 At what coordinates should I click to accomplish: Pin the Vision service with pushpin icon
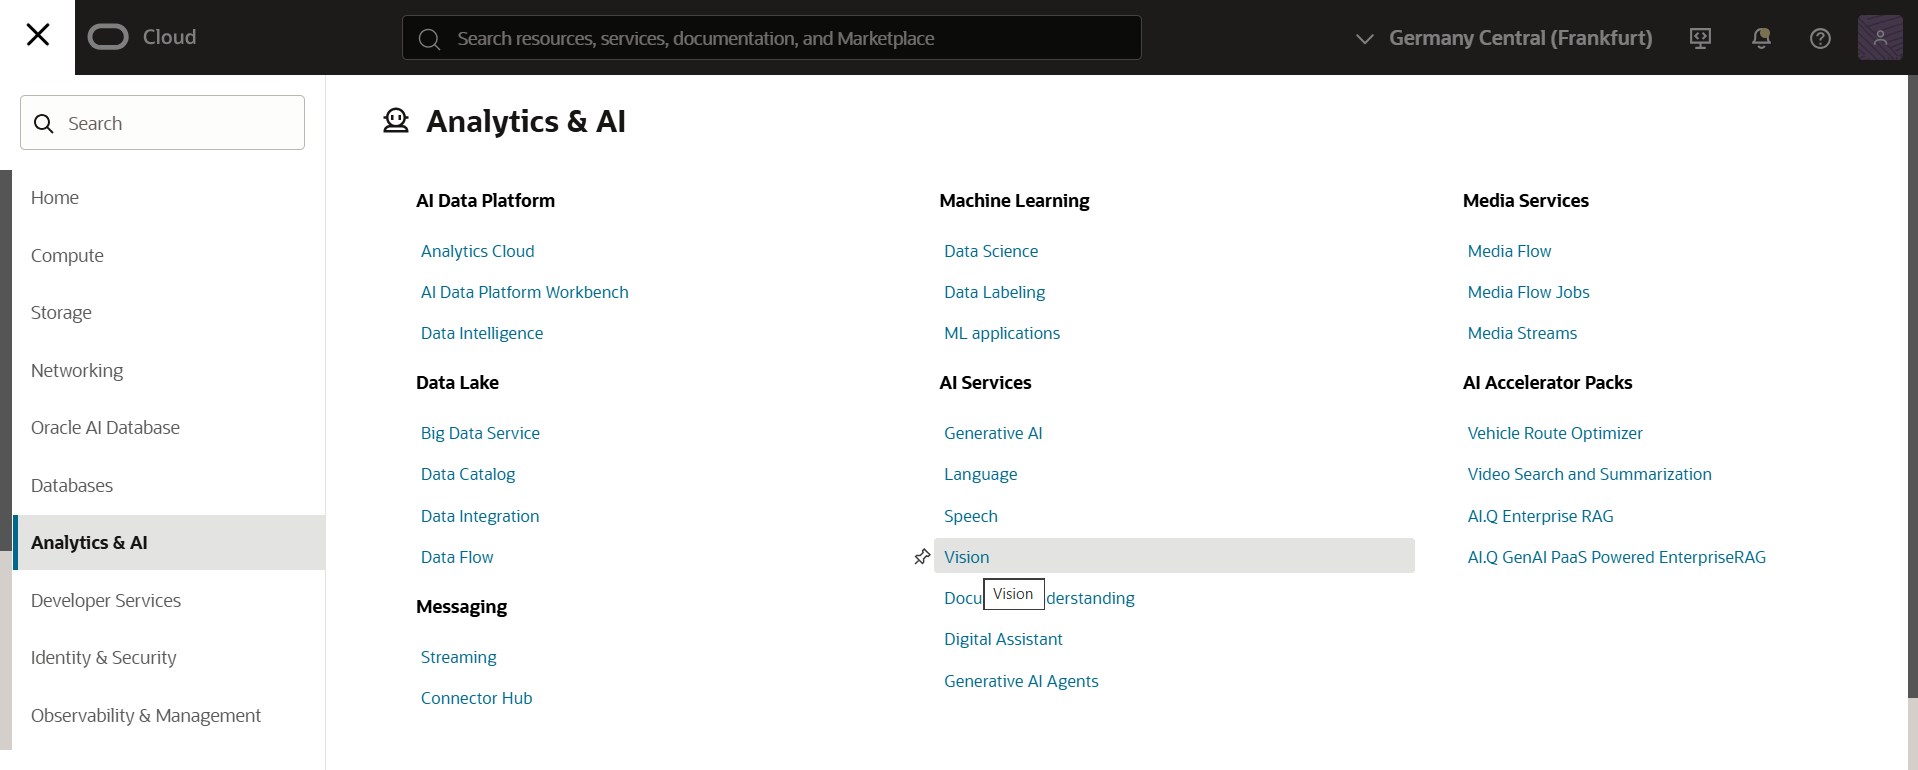click(922, 557)
